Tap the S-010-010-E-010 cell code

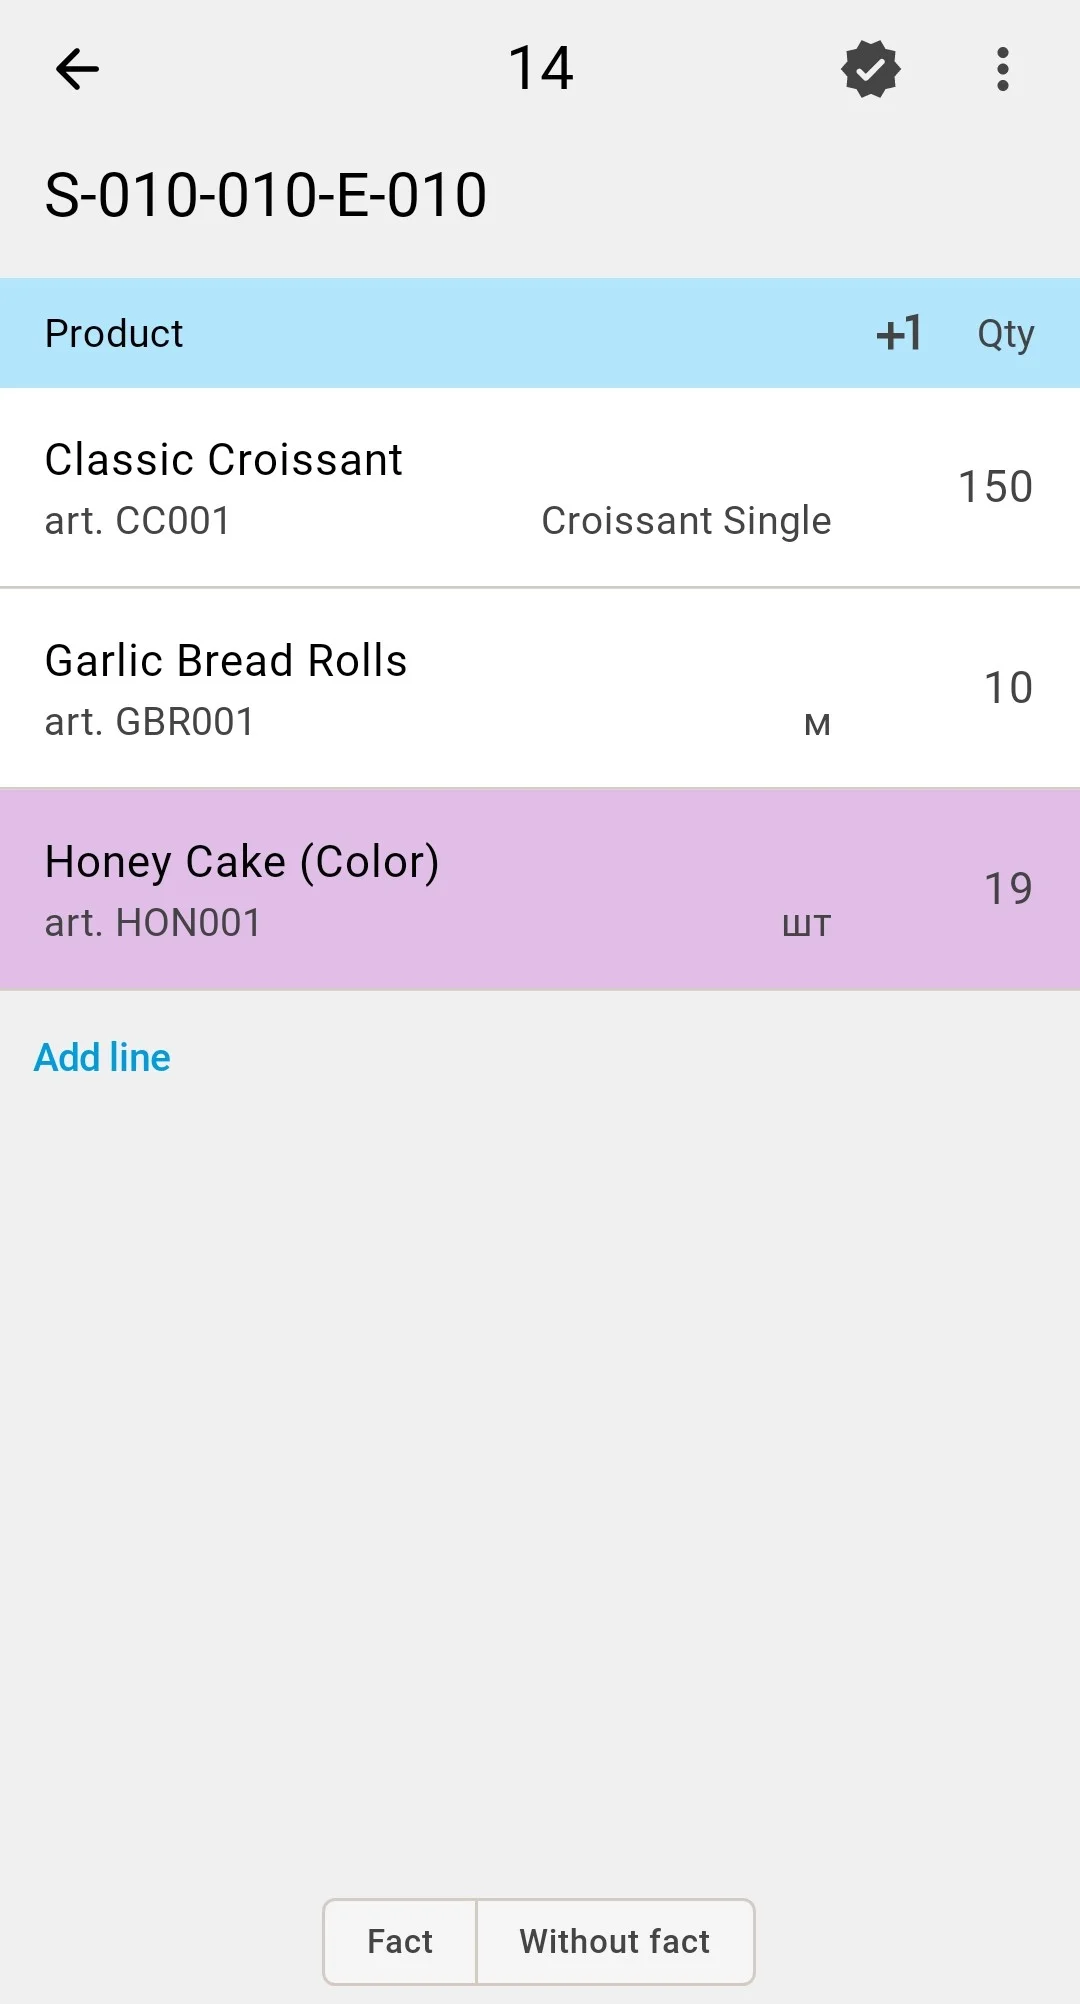[x=266, y=194]
